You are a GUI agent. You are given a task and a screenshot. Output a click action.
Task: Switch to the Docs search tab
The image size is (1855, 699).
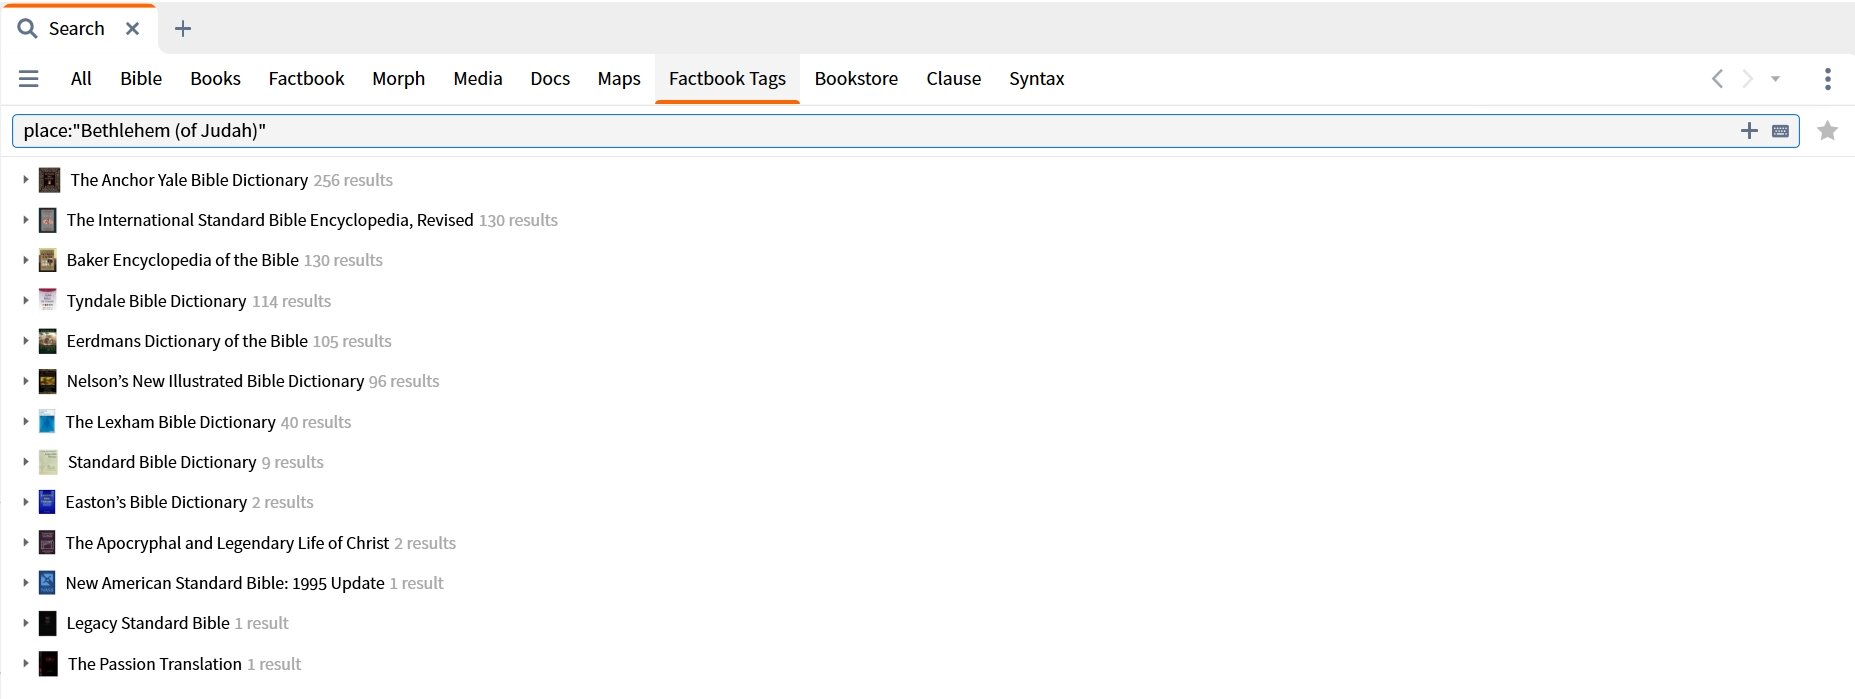click(550, 78)
